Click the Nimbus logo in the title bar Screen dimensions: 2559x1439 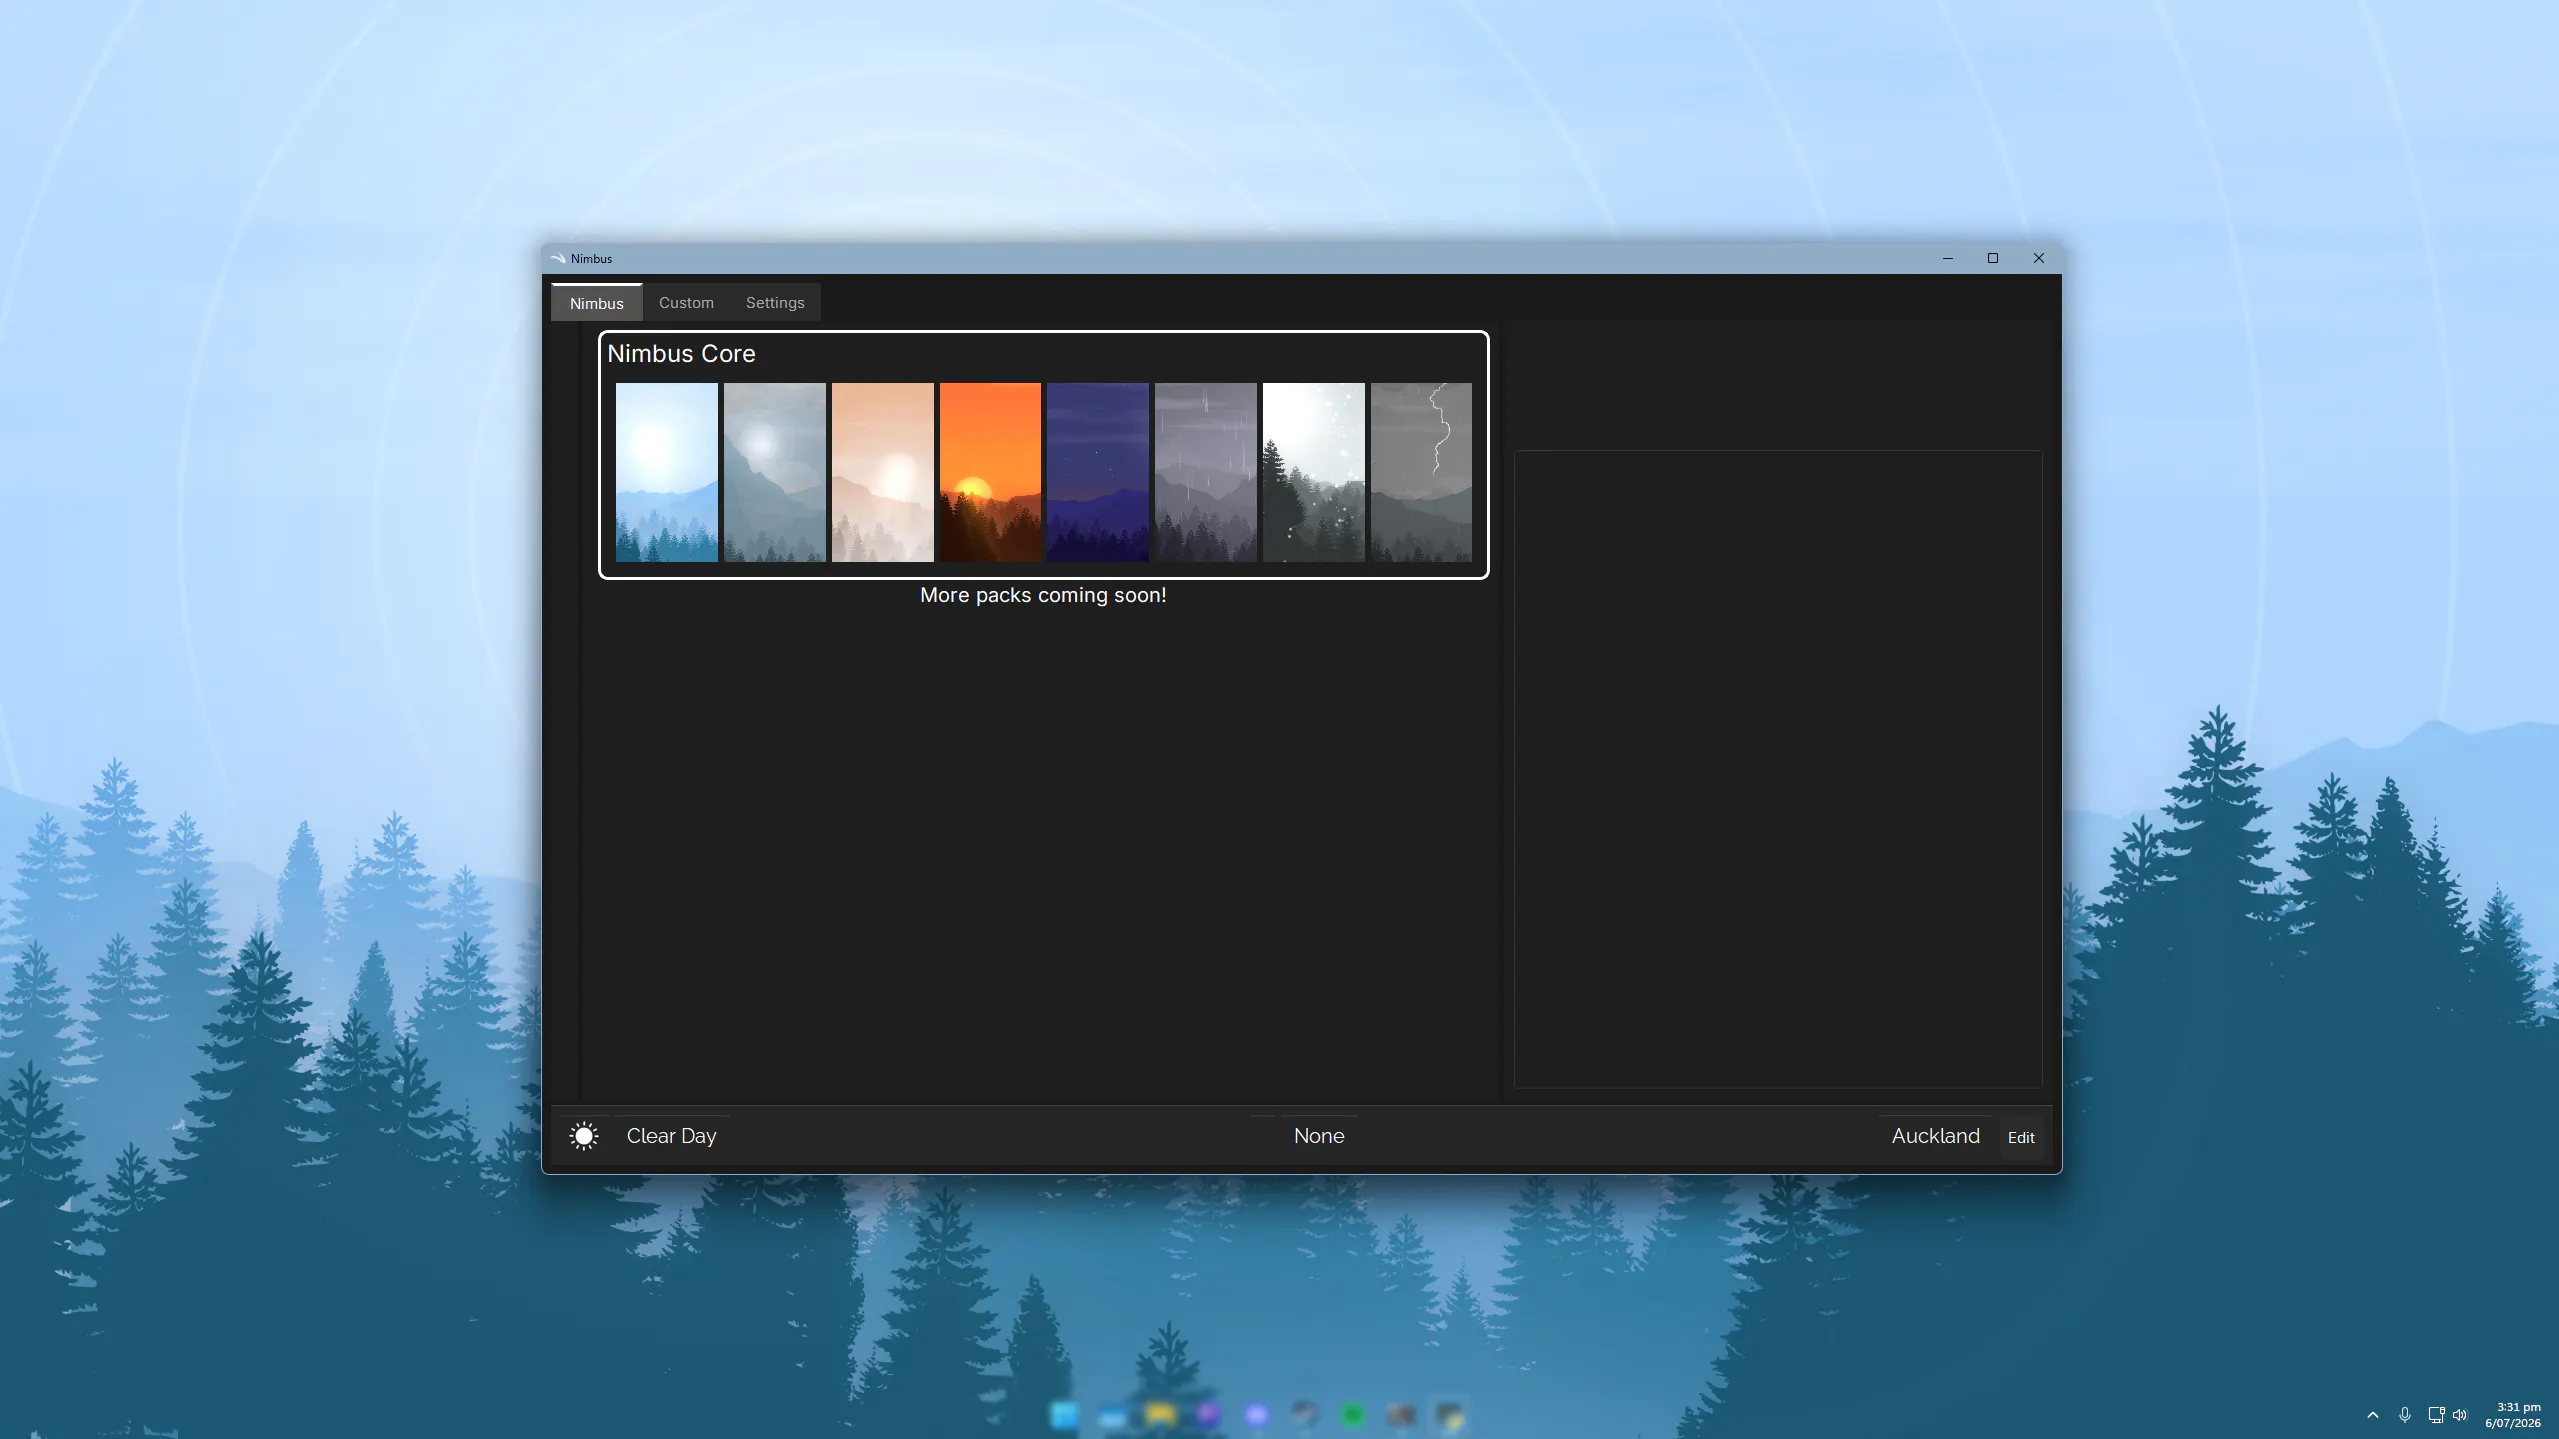(558, 258)
